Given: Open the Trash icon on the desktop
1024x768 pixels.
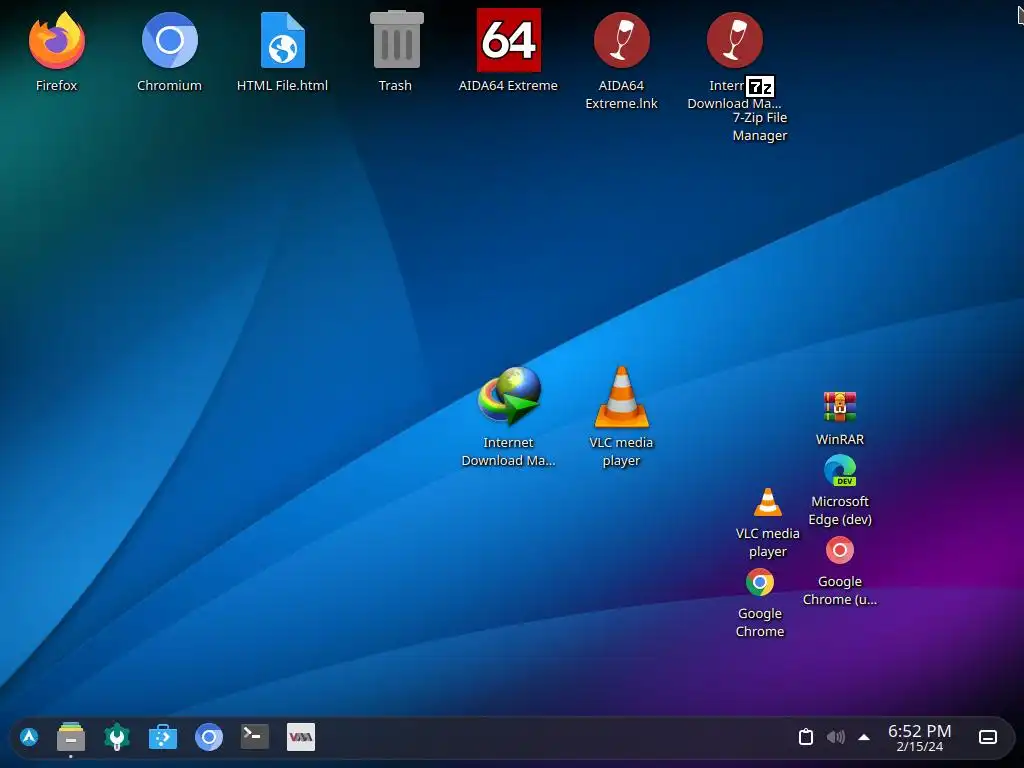Looking at the screenshot, I should coord(396,40).
